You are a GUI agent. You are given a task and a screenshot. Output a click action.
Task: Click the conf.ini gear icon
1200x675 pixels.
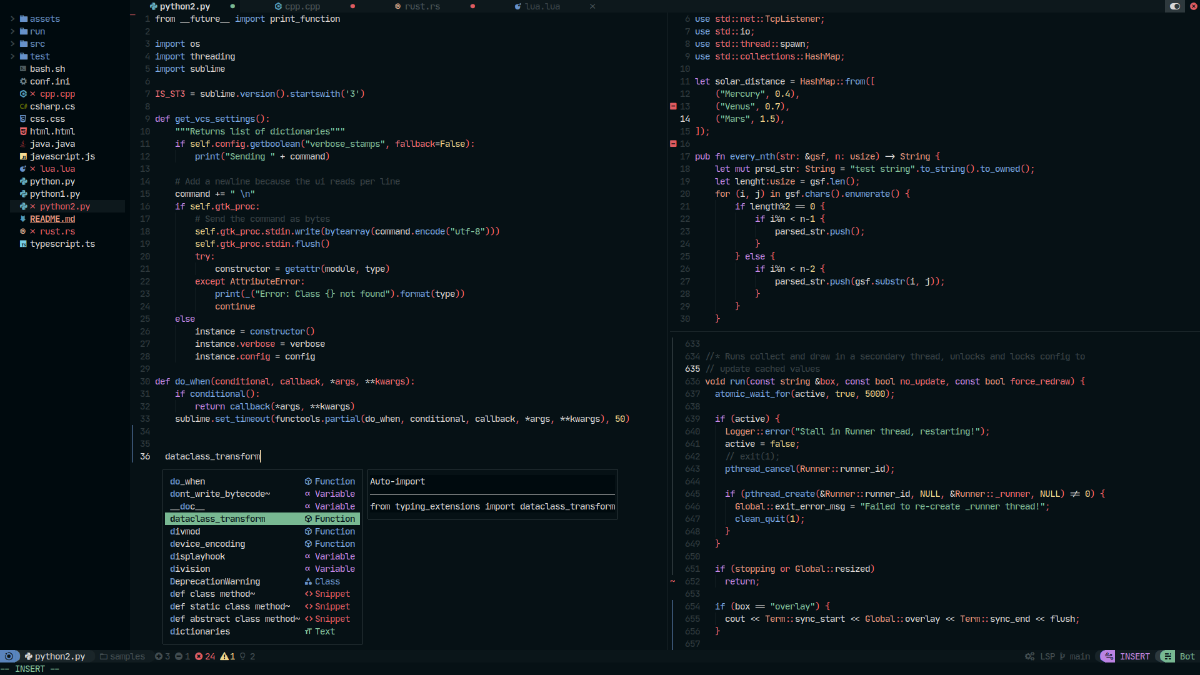tap(22, 81)
